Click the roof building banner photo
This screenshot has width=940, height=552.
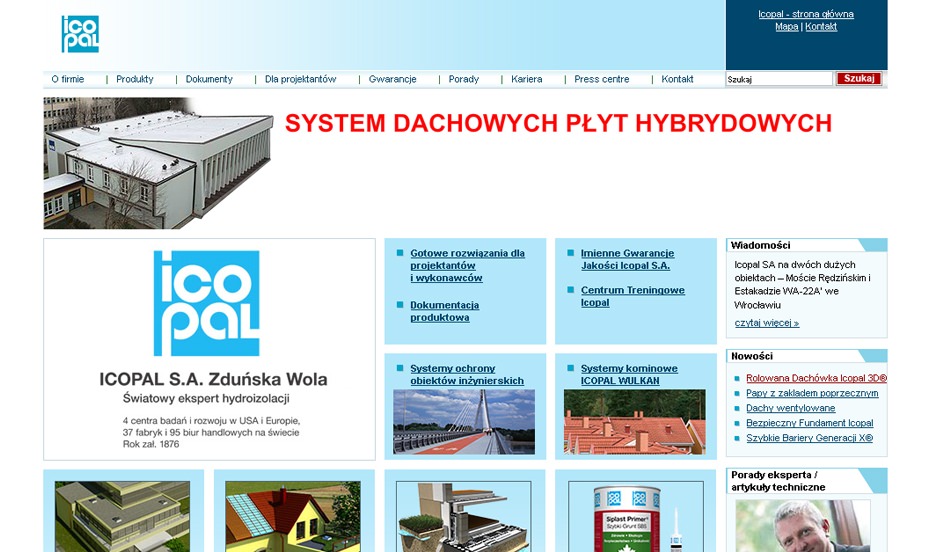pos(158,163)
